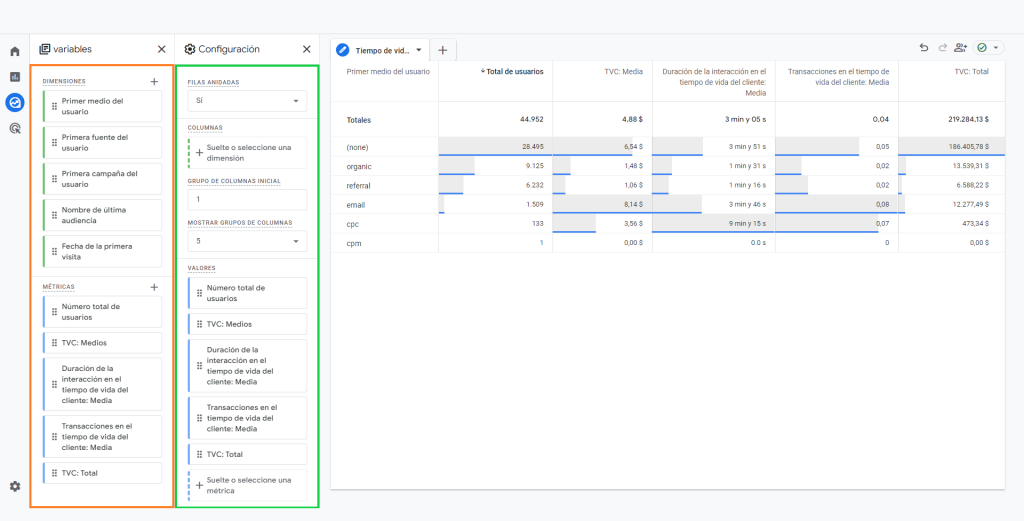Click the undo arrow icon
The height and width of the screenshot is (521, 1024).
923,48
